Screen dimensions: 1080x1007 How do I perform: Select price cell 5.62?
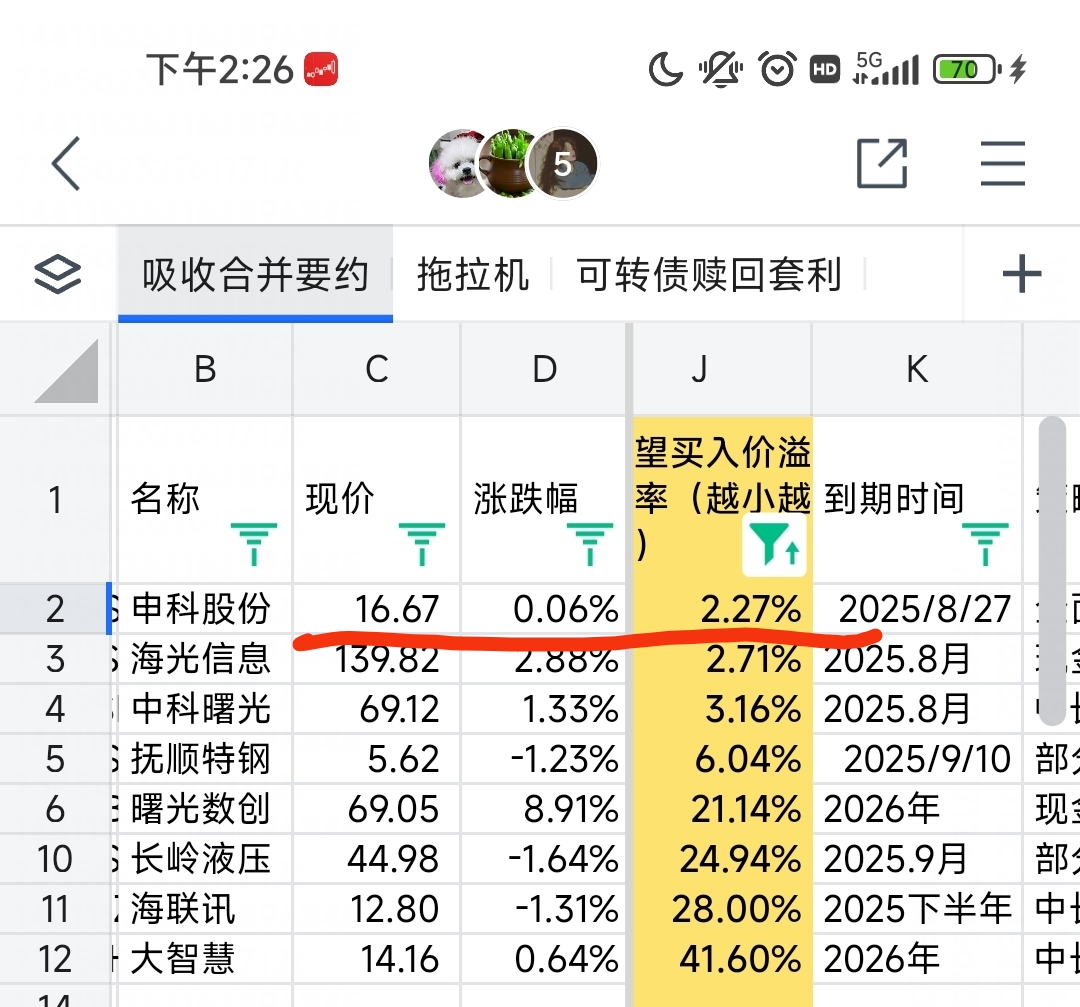pos(377,759)
